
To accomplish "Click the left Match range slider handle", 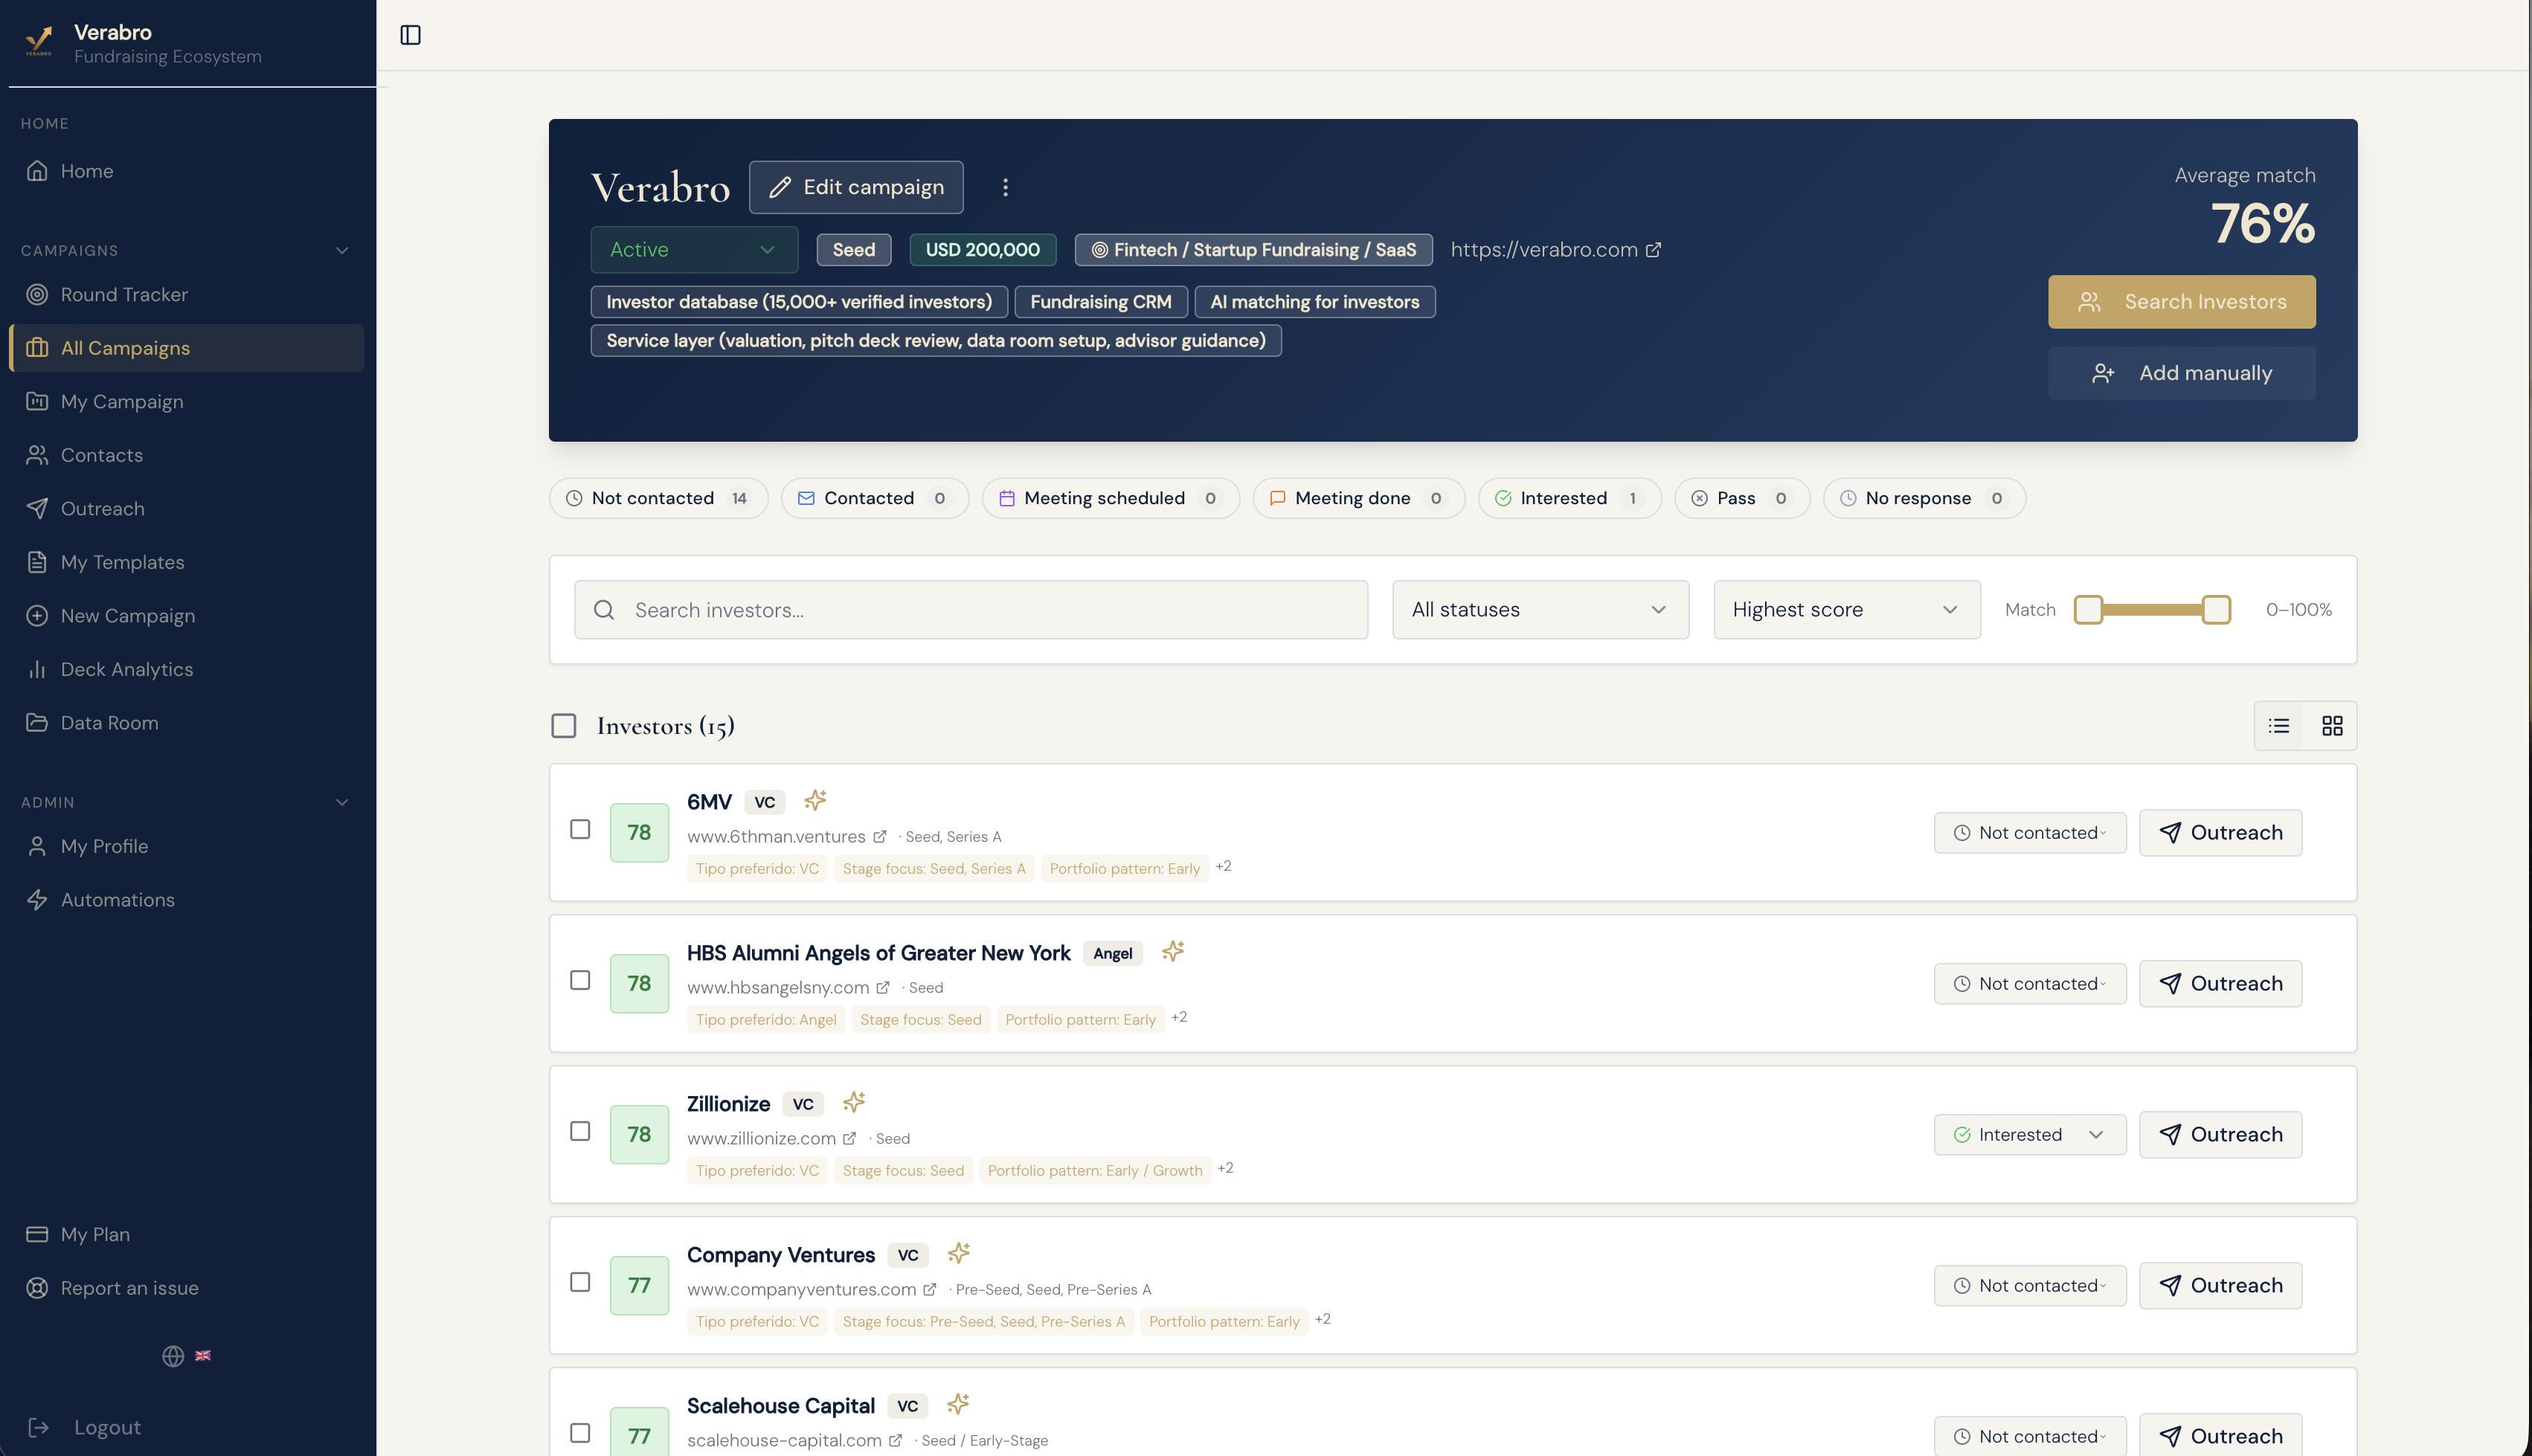I will (2088, 610).
